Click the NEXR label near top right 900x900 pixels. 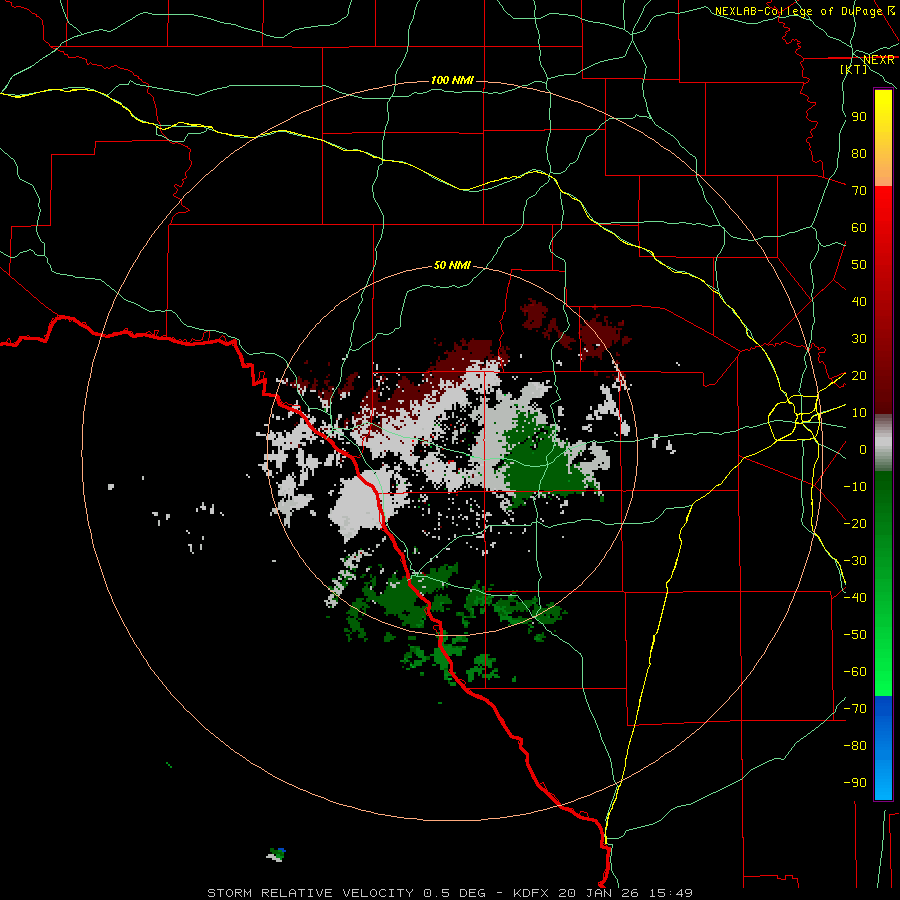(x=879, y=60)
